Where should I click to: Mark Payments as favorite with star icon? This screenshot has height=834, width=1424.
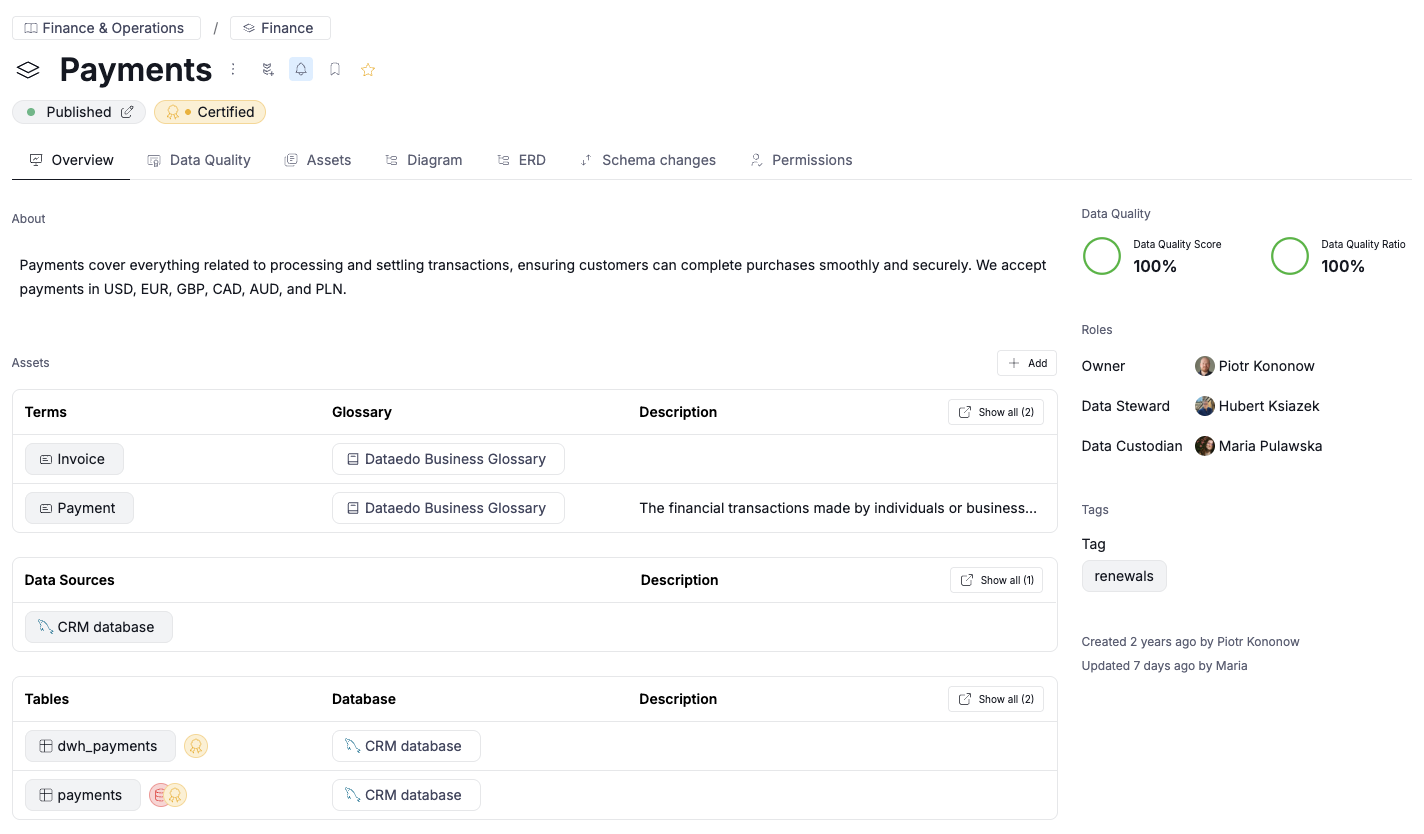[368, 69]
